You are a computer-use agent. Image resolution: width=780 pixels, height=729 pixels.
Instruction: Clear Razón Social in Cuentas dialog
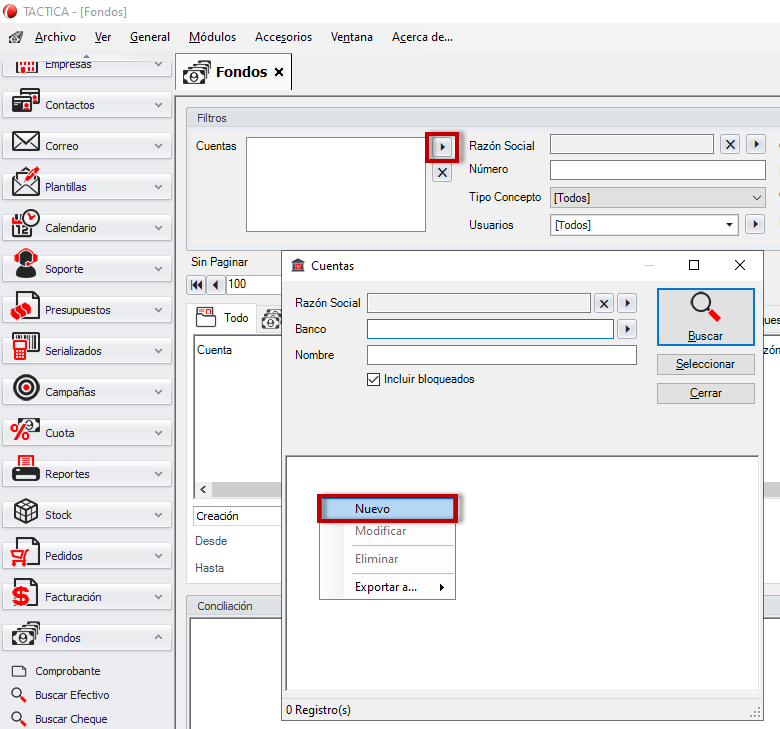604,304
